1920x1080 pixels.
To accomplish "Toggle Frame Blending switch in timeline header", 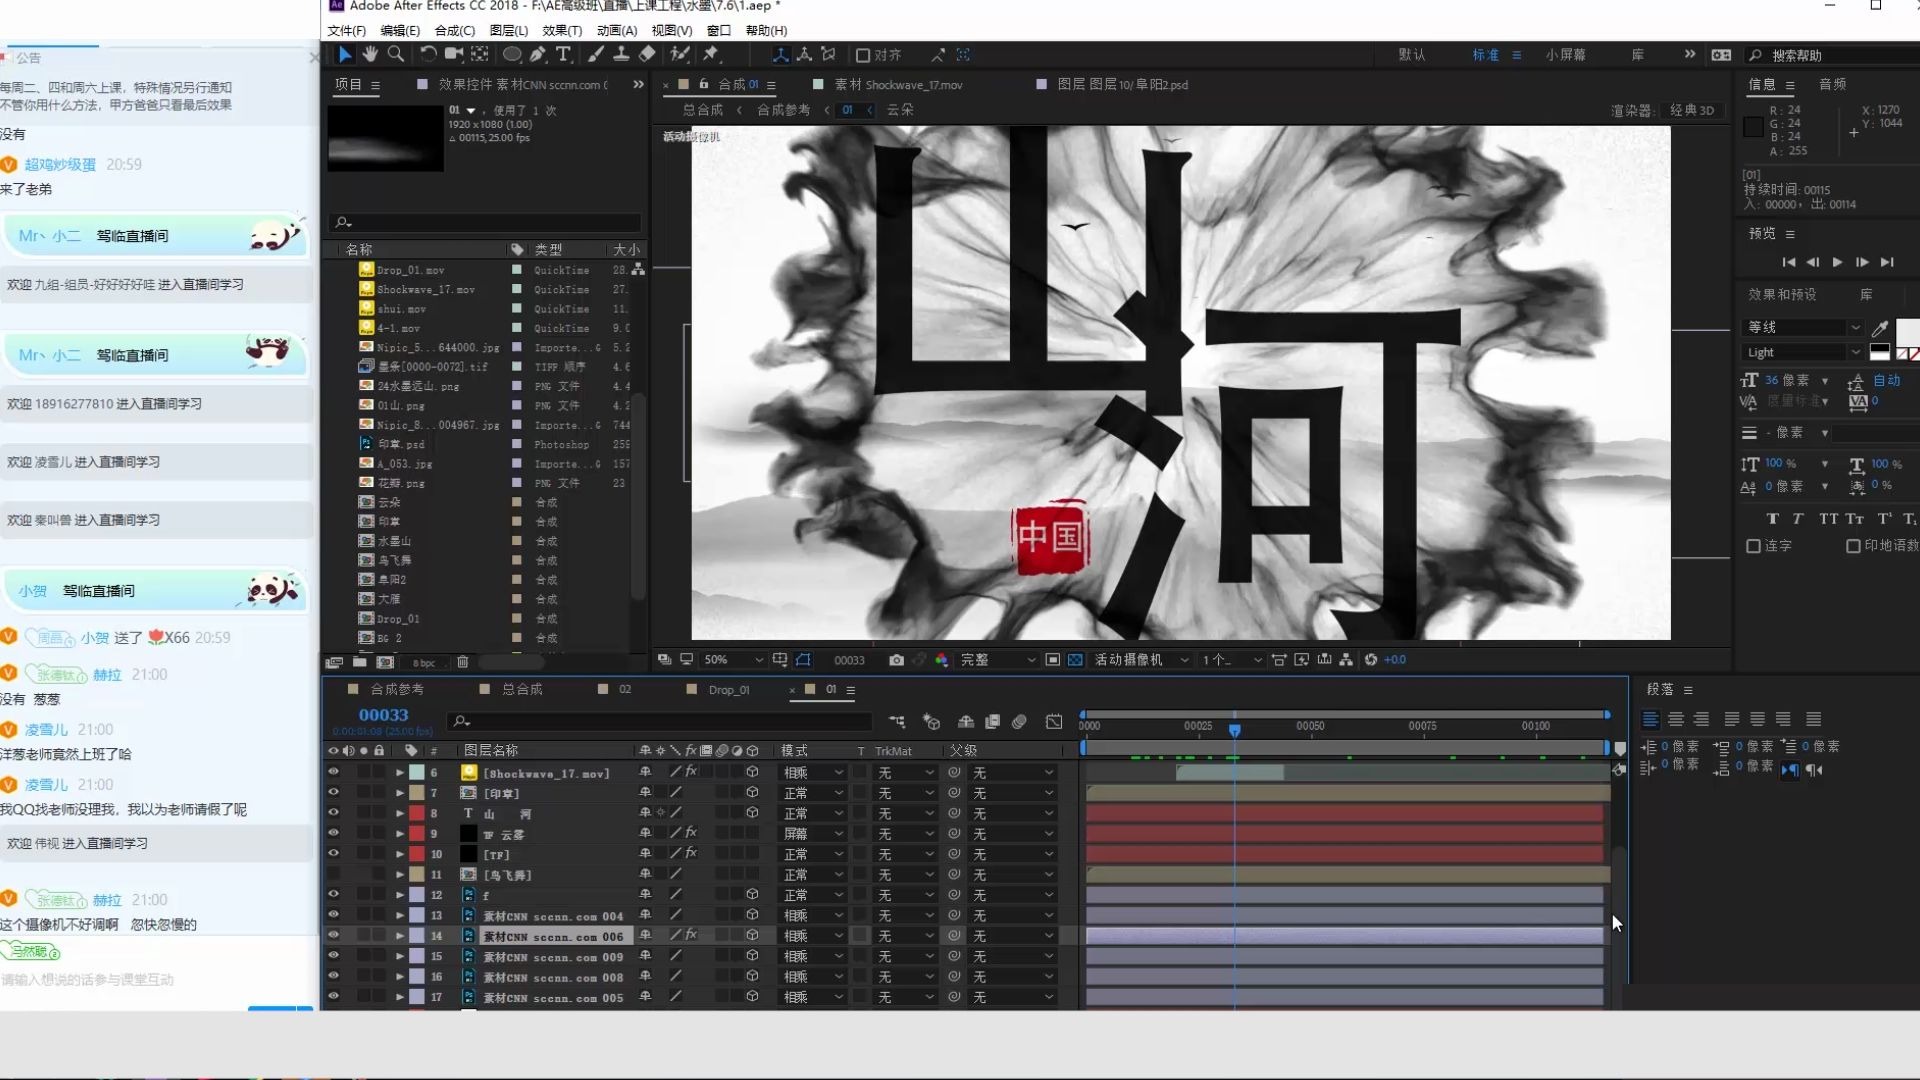I will coord(992,721).
